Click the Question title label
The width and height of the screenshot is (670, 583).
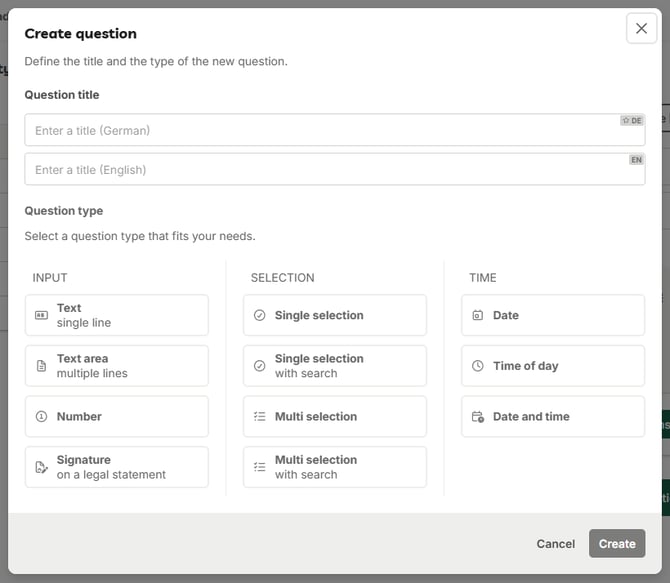click(62, 95)
